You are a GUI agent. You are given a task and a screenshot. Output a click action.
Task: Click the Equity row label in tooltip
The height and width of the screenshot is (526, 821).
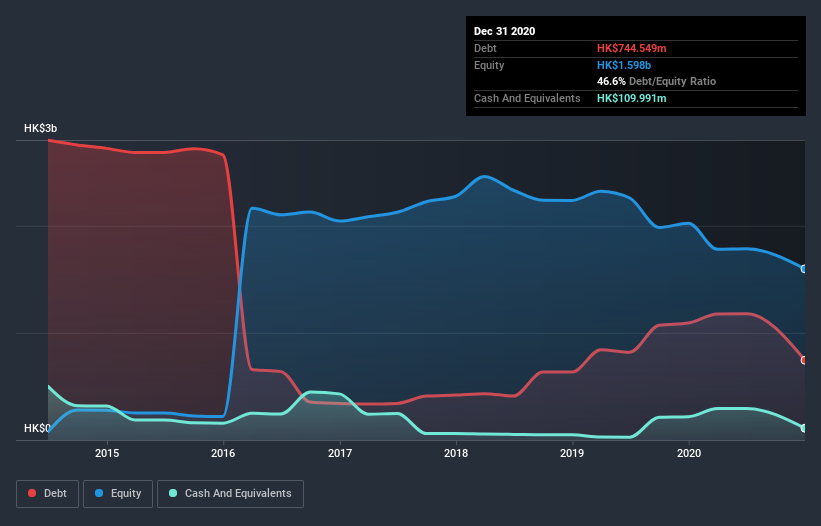click(x=489, y=65)
